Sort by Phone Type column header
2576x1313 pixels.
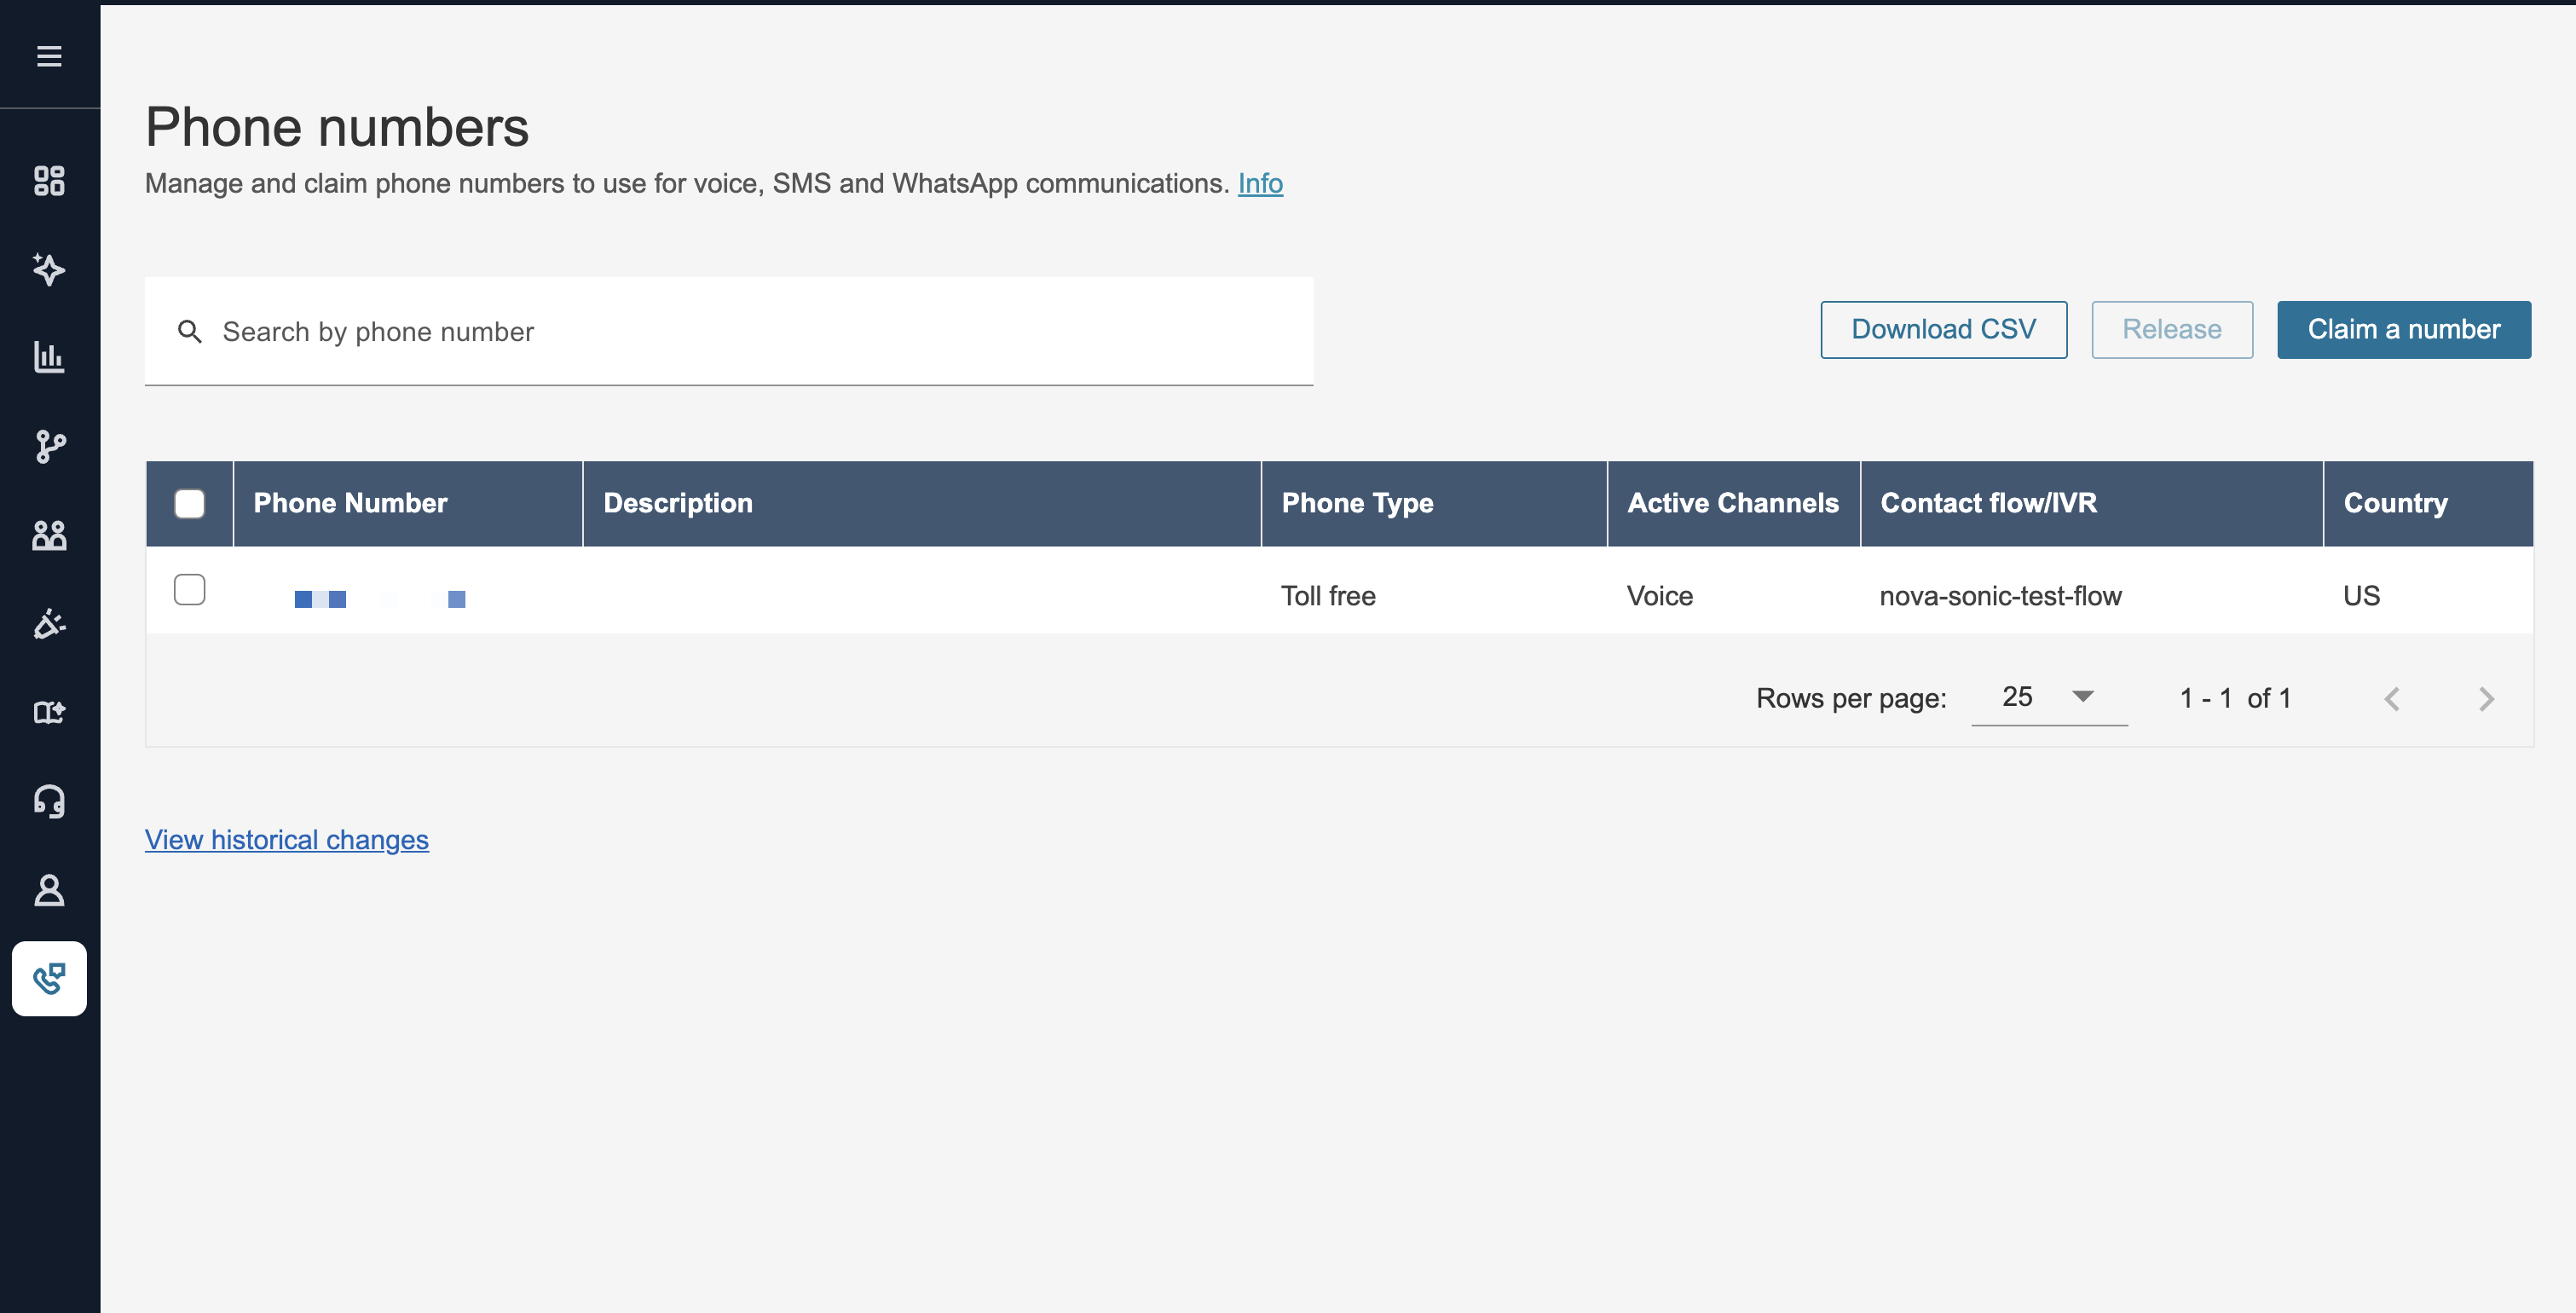1357,503
